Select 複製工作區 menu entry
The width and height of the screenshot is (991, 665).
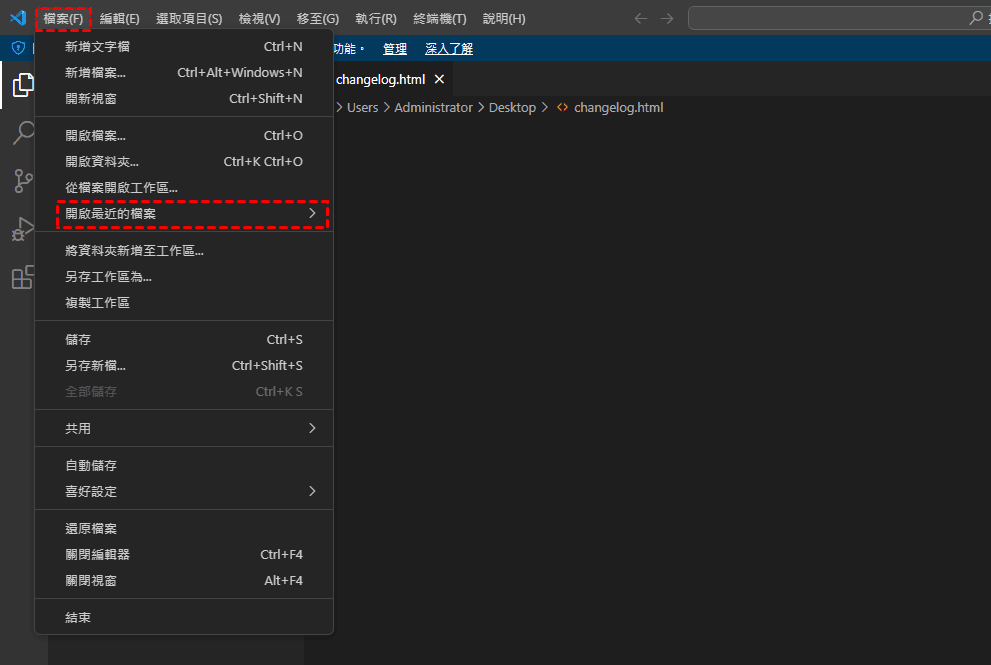click(184, 303)
